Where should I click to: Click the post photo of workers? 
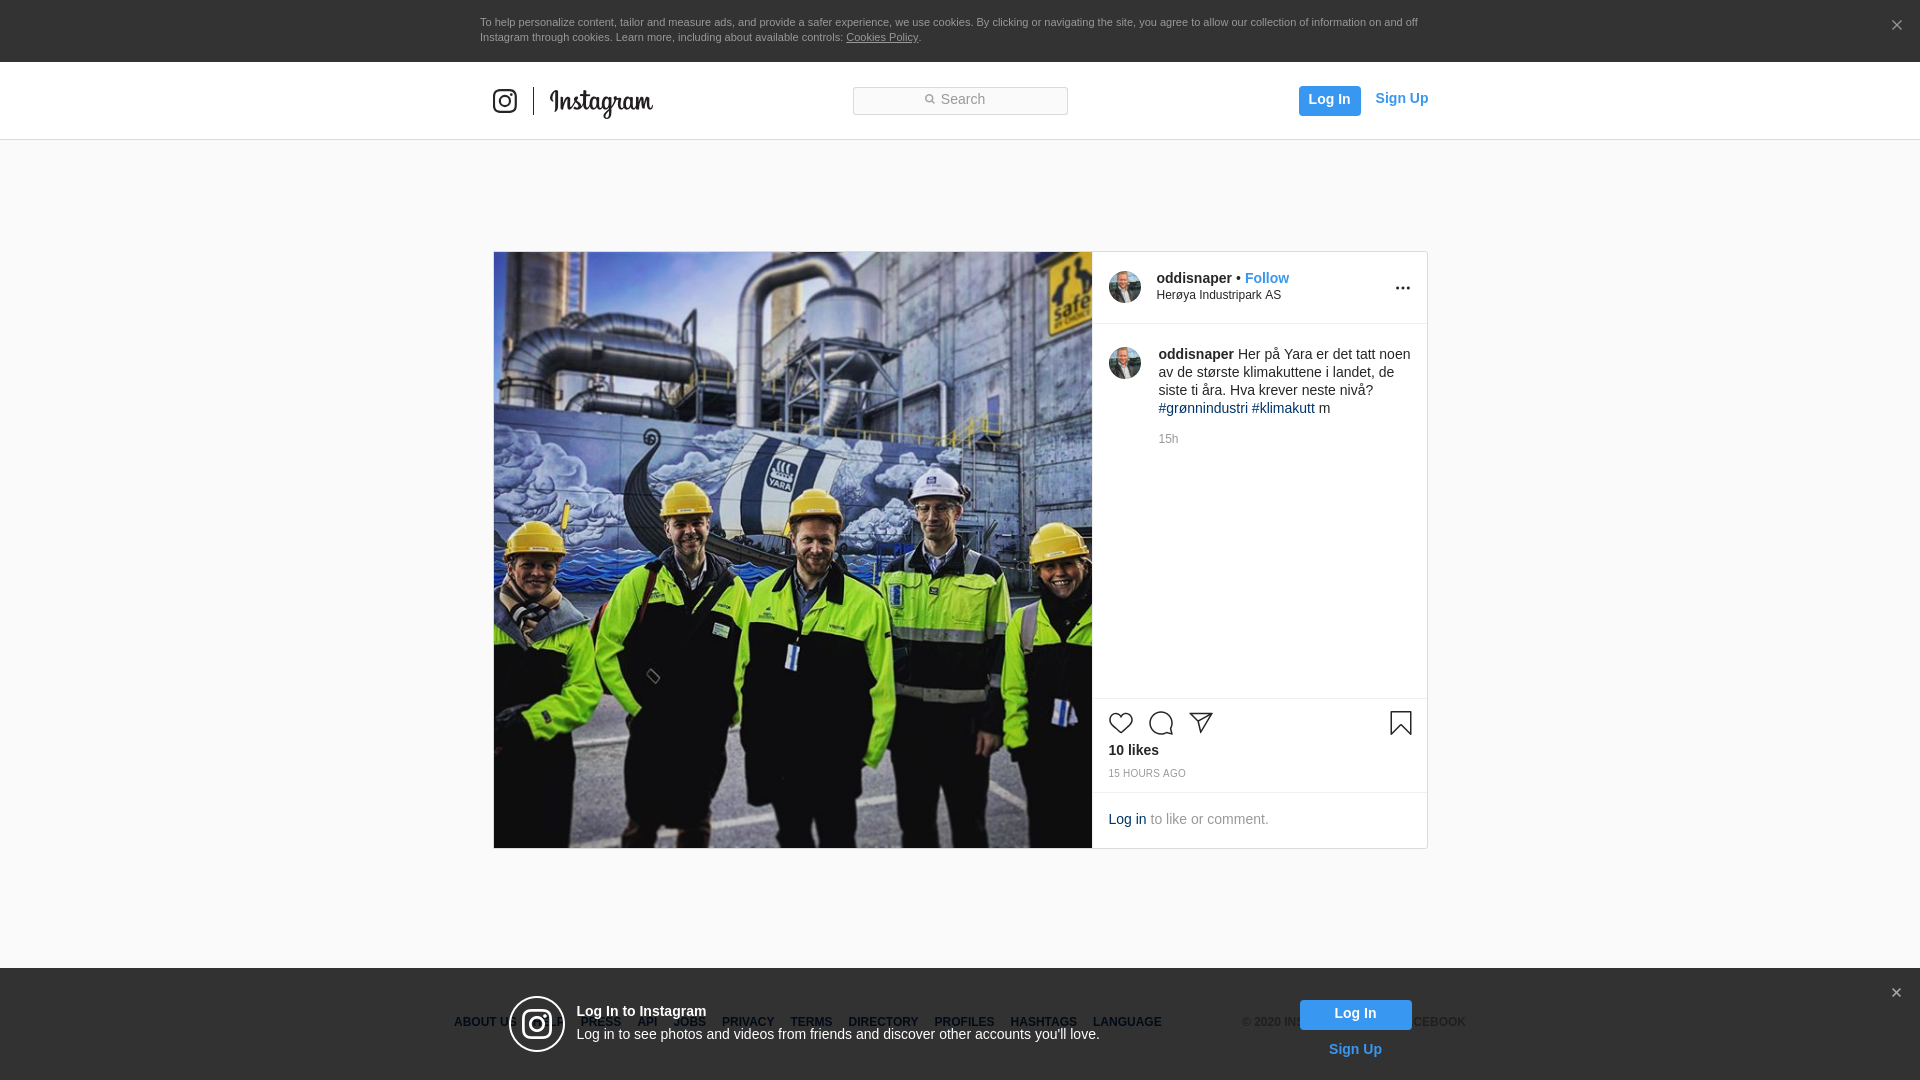pyautogui.click(x=792, y=550)
